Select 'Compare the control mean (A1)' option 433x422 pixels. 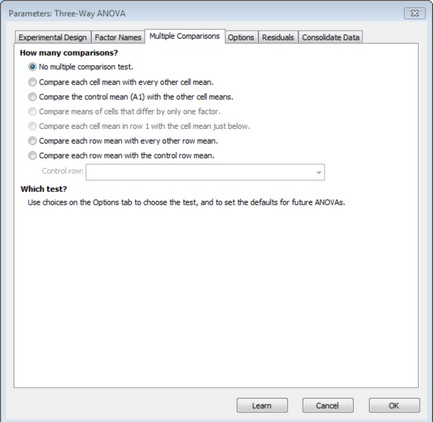(x=32, y=97)
